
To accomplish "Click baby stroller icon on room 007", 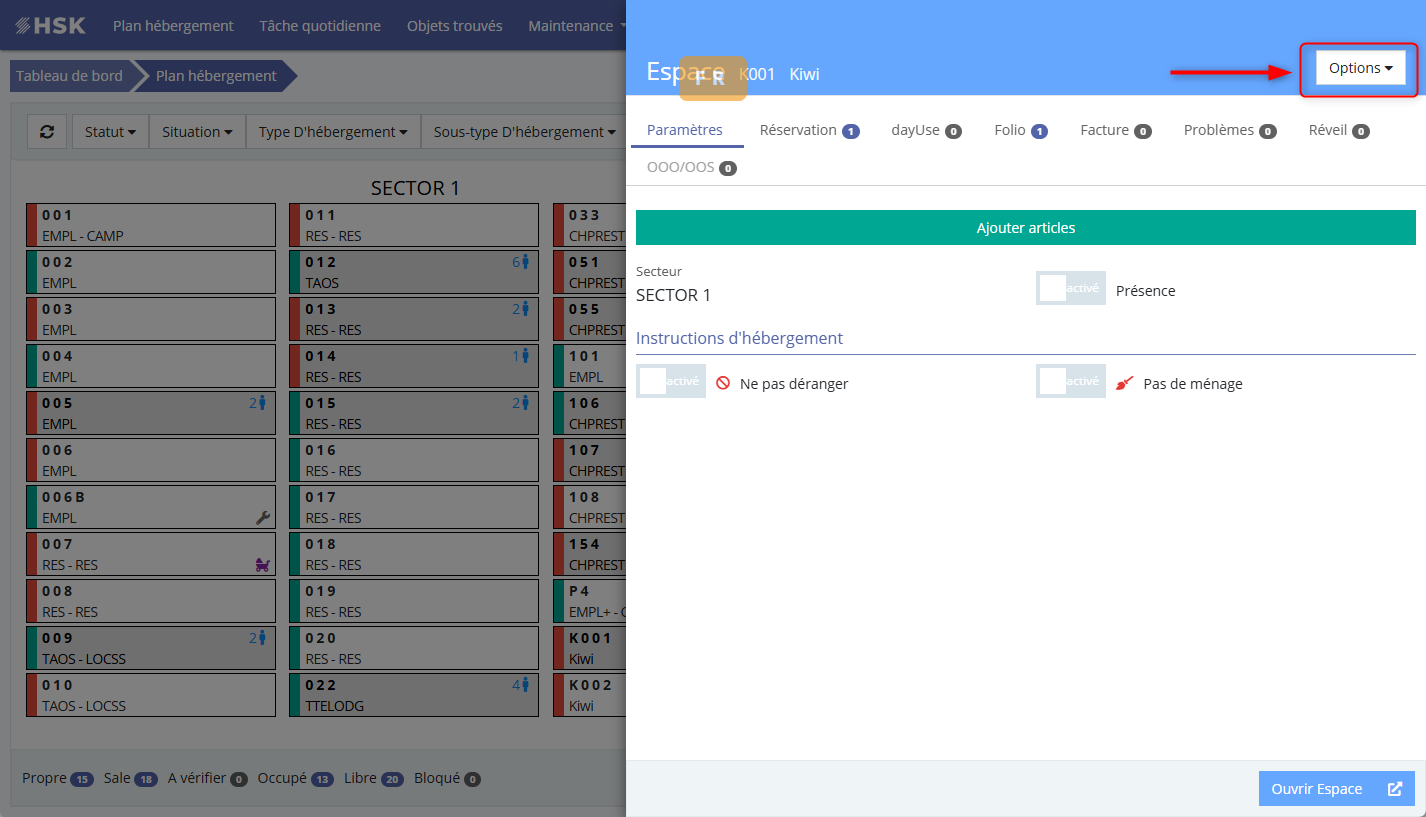I will 263,565.
